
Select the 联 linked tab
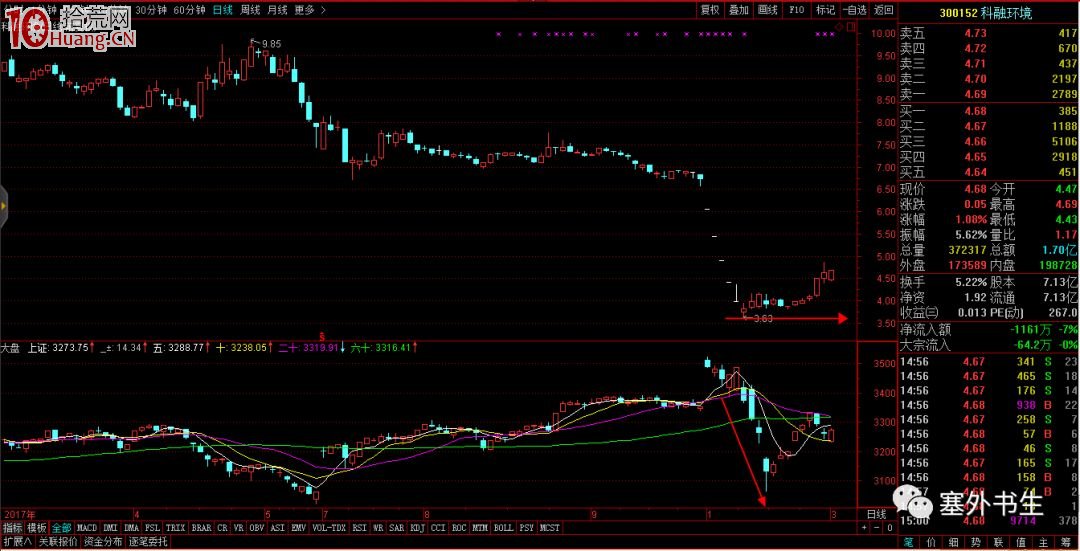click(1000, 541)
